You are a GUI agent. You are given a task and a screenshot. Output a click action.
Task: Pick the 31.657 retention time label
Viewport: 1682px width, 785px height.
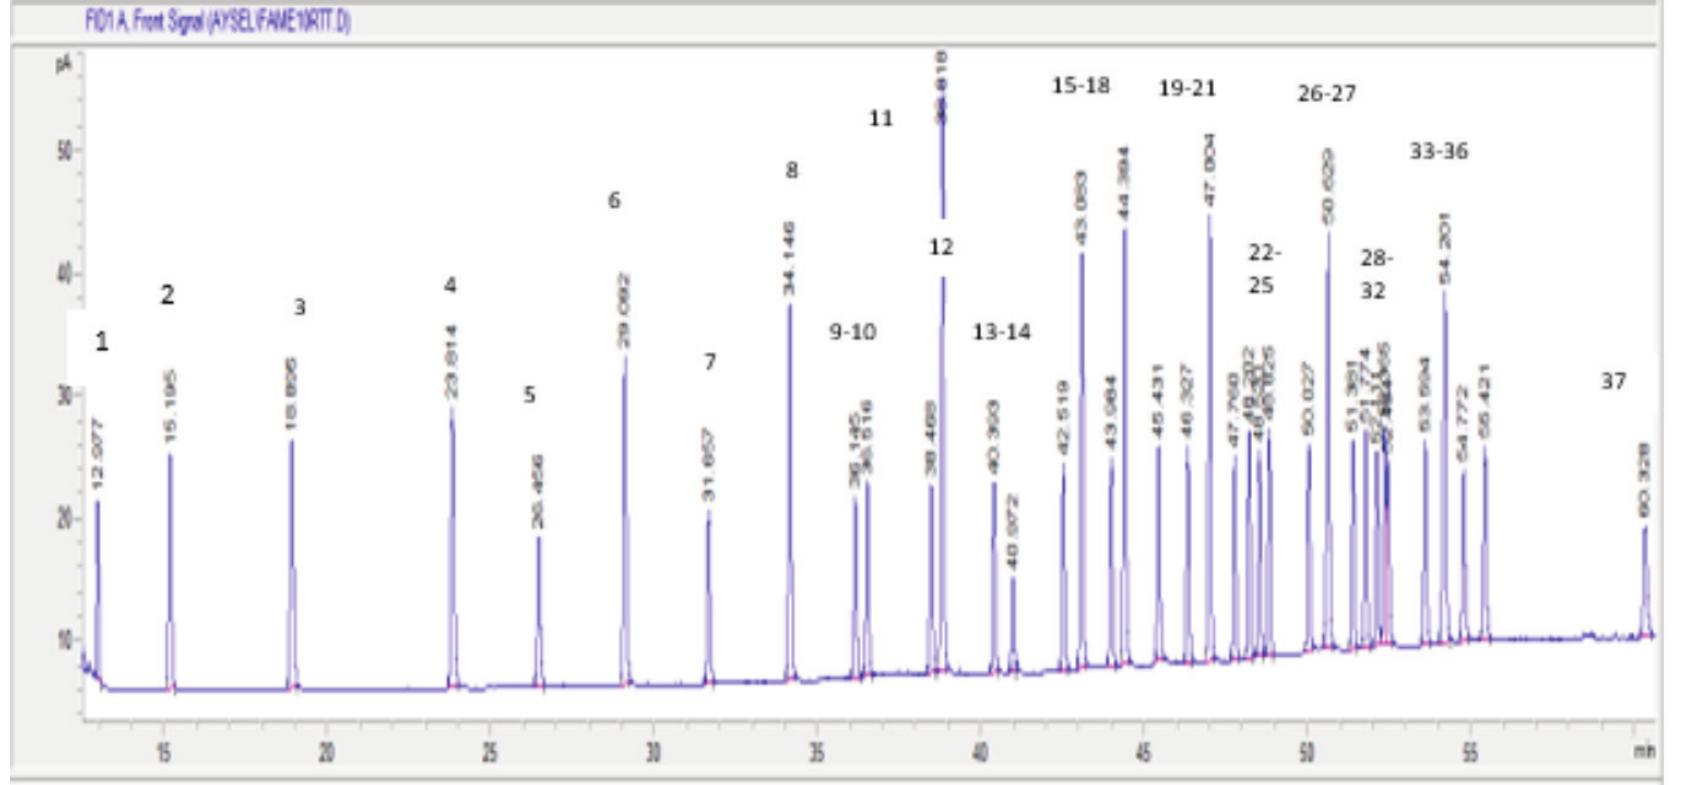(x=708, y=465)
